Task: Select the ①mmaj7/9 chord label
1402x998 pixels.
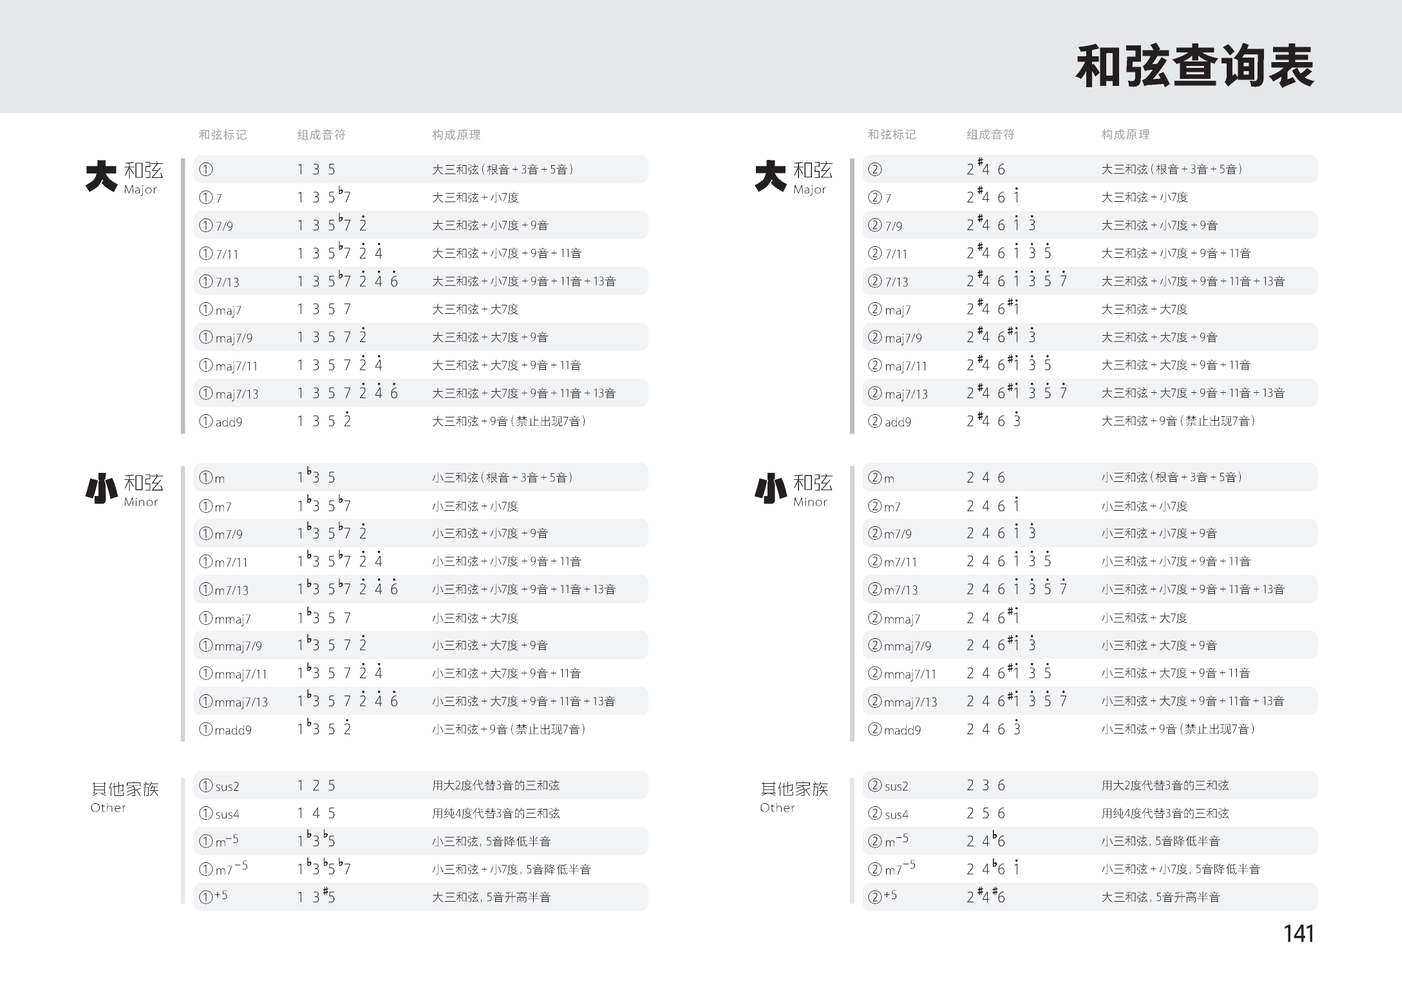Action: [x=230, y=646]
